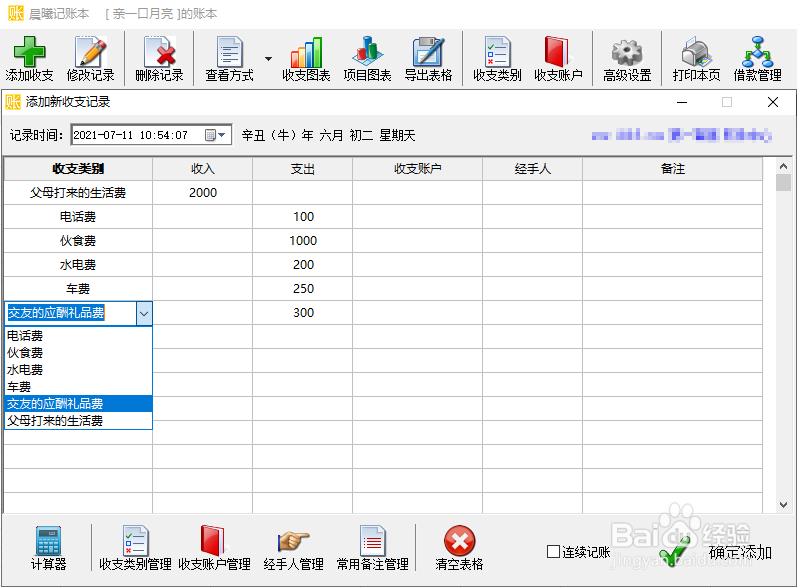This screenshot has width=797, height=588.
Task: Select the 200 expense cell
Action: pyautogui.click(x=302, y=265)
